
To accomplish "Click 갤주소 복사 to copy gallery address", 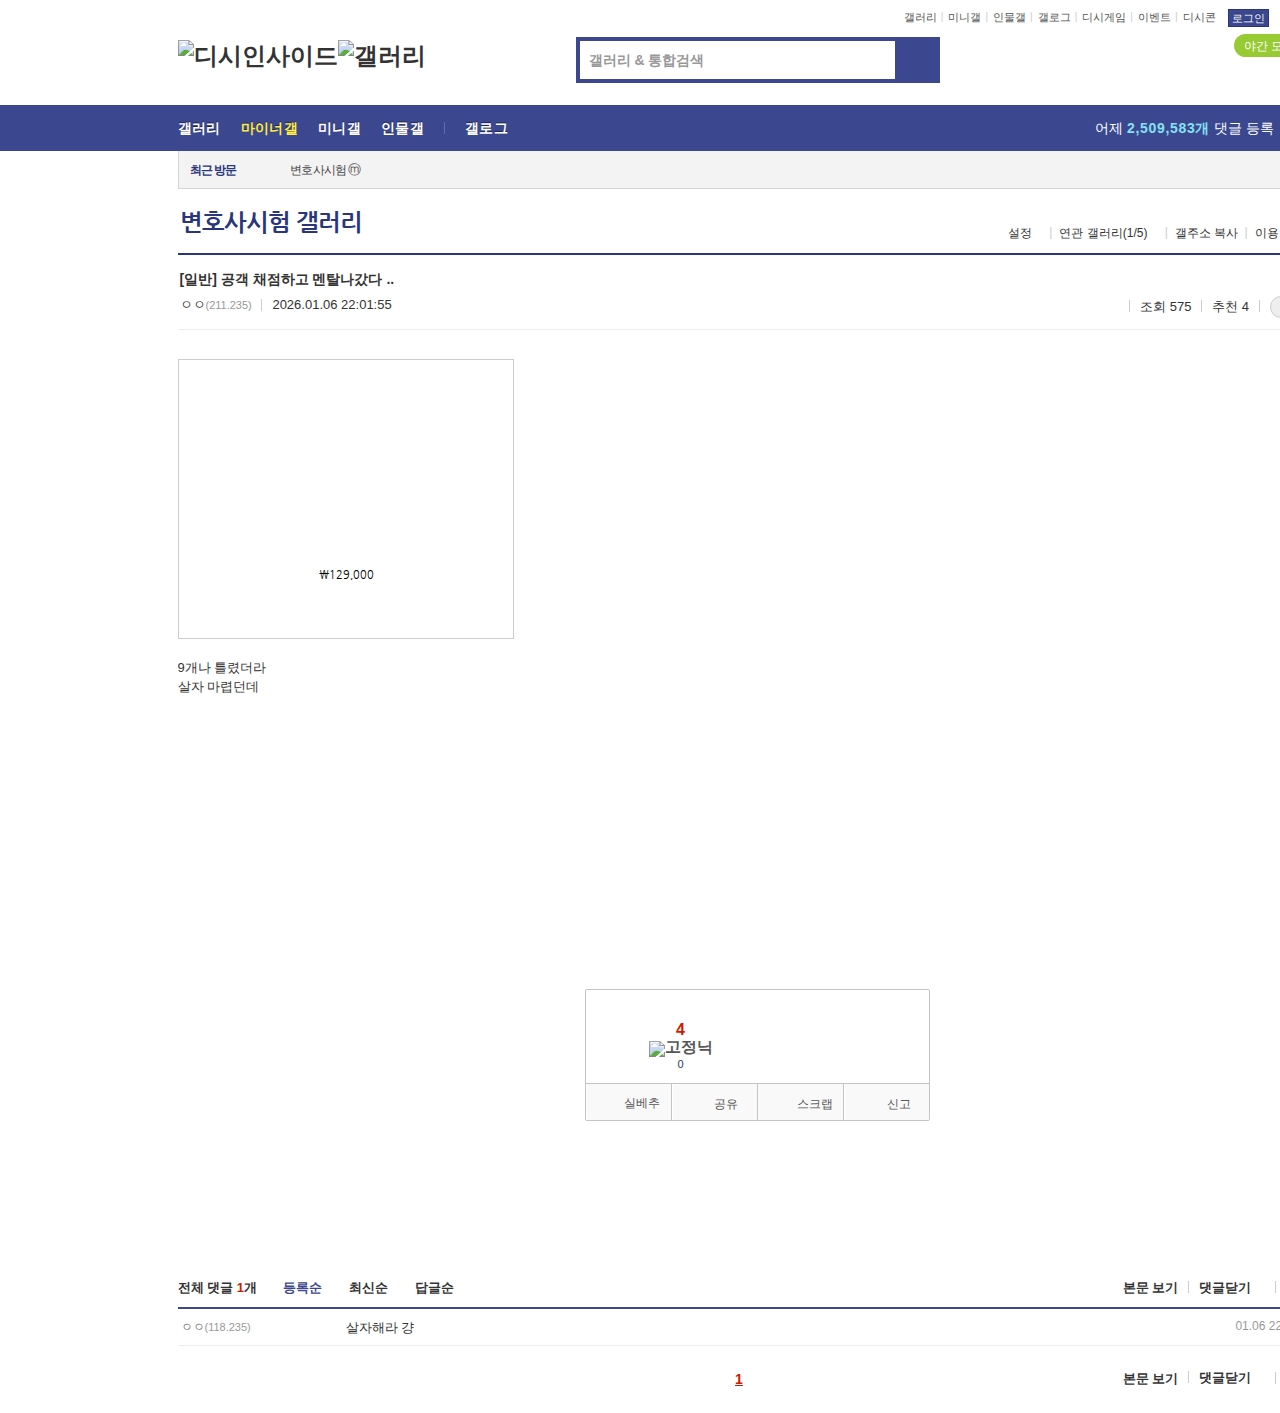I will click(1206, 233).
